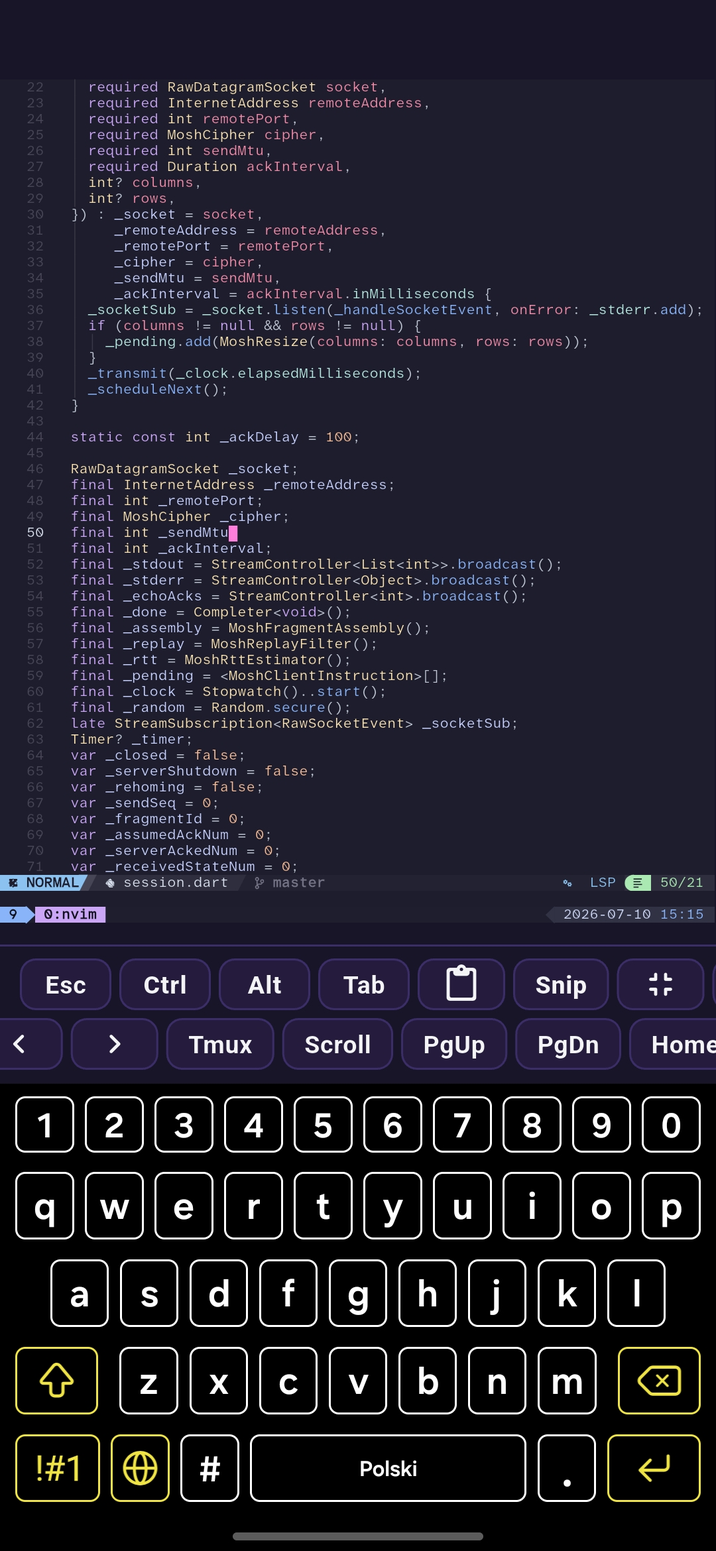The image size is (716, 1551).
Task: Tap _sendMtu on line 50
Action: (193, 533)
